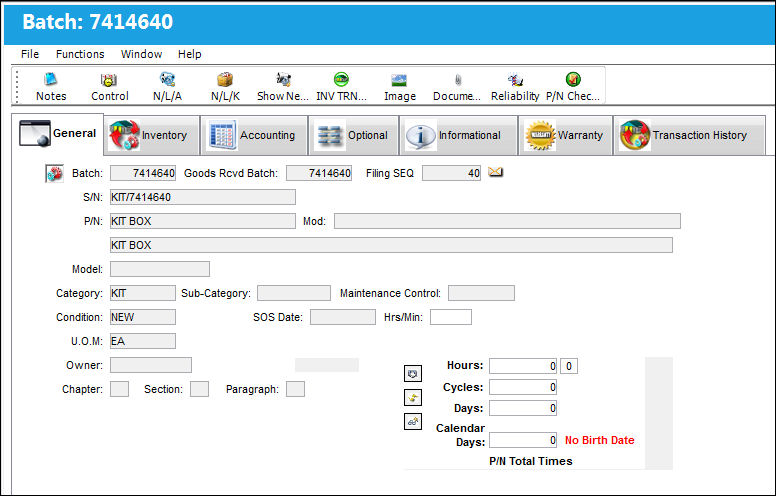Click the Sub-Category field
The height and width of the screenshot is (496, 776).
coord(294,293)
